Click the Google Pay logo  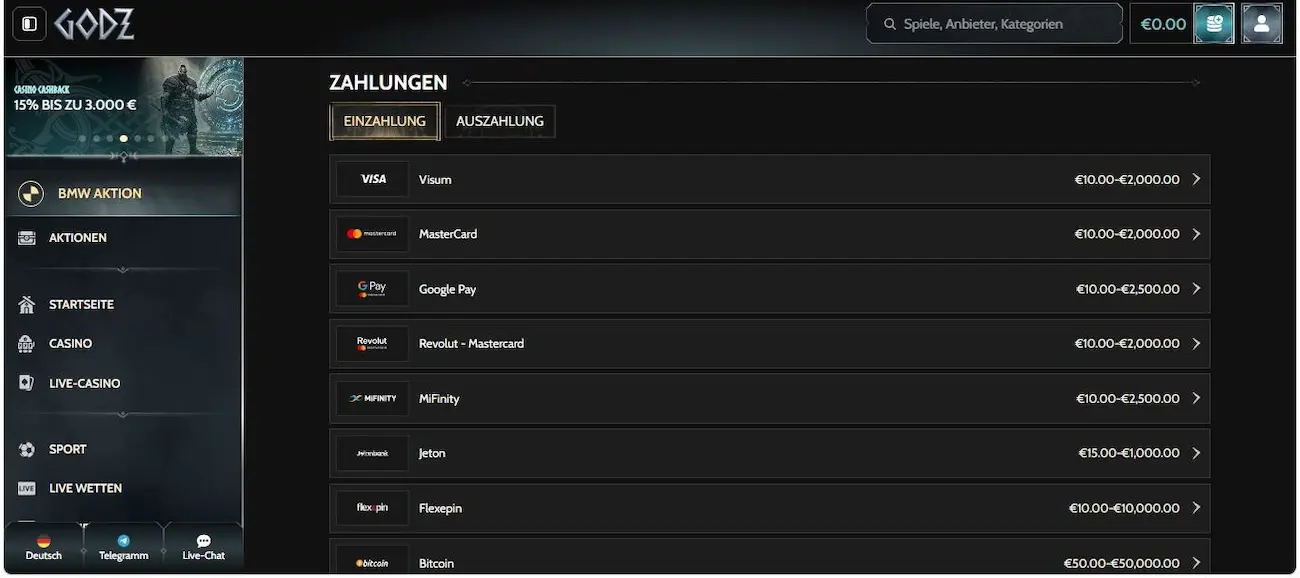click(373, 289)
